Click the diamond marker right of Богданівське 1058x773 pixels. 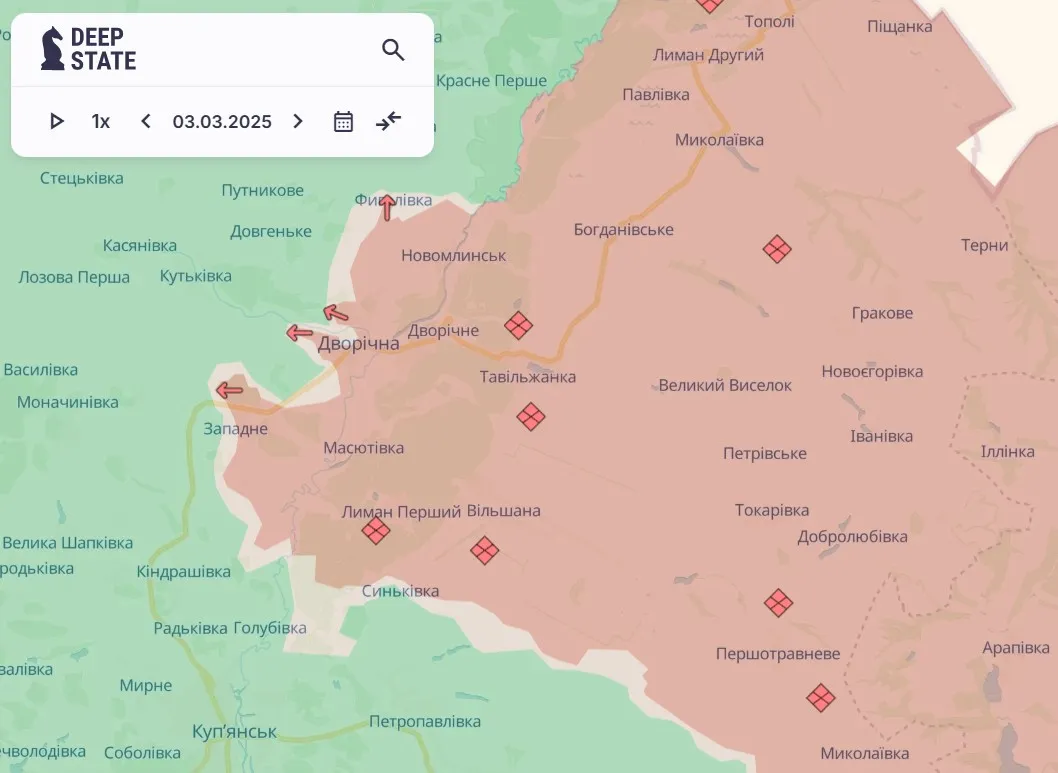click(x=777, y=249)
